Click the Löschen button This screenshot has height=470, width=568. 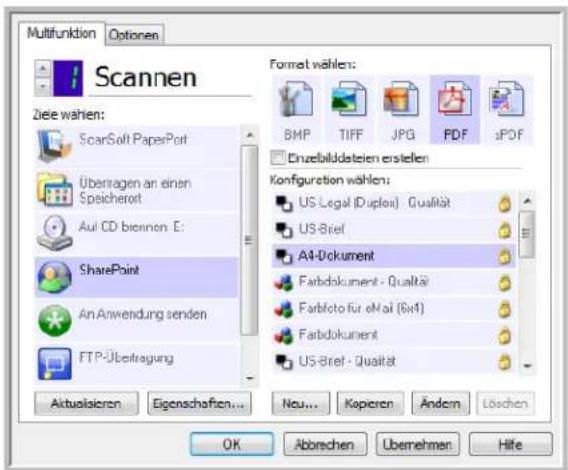pyautogui.click(x=505, y=403)
